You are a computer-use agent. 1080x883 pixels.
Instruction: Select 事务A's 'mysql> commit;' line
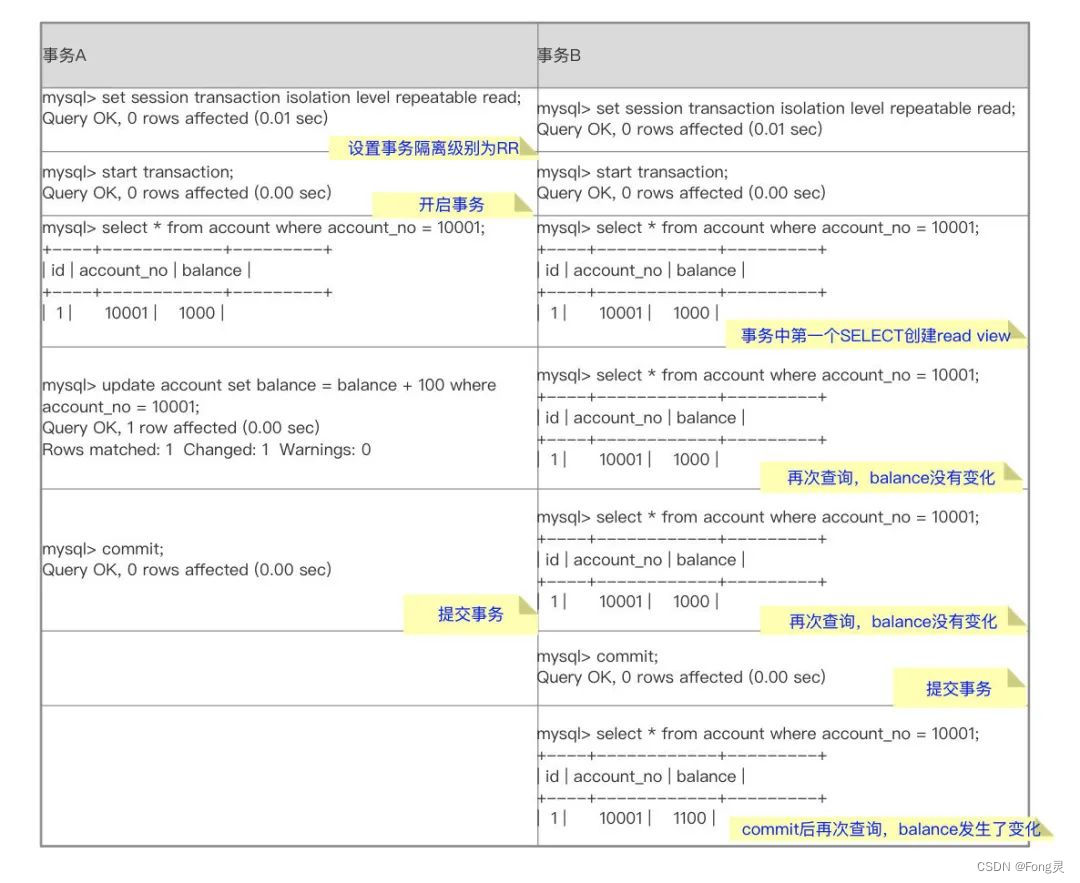[103, 549]
